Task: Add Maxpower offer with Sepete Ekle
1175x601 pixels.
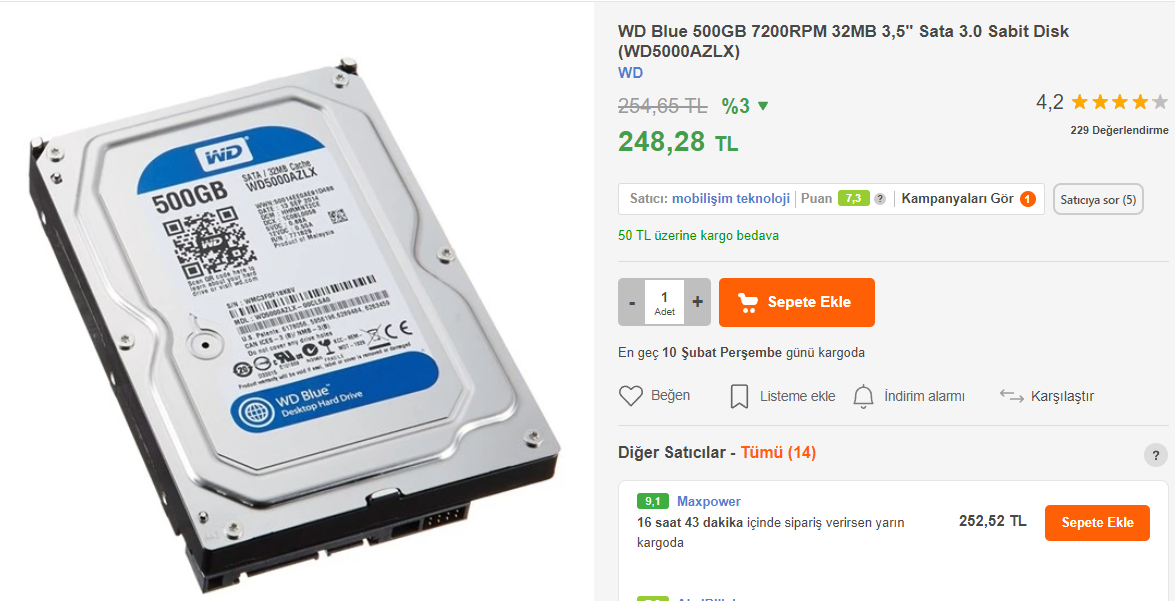Action: coord(1097,522)
